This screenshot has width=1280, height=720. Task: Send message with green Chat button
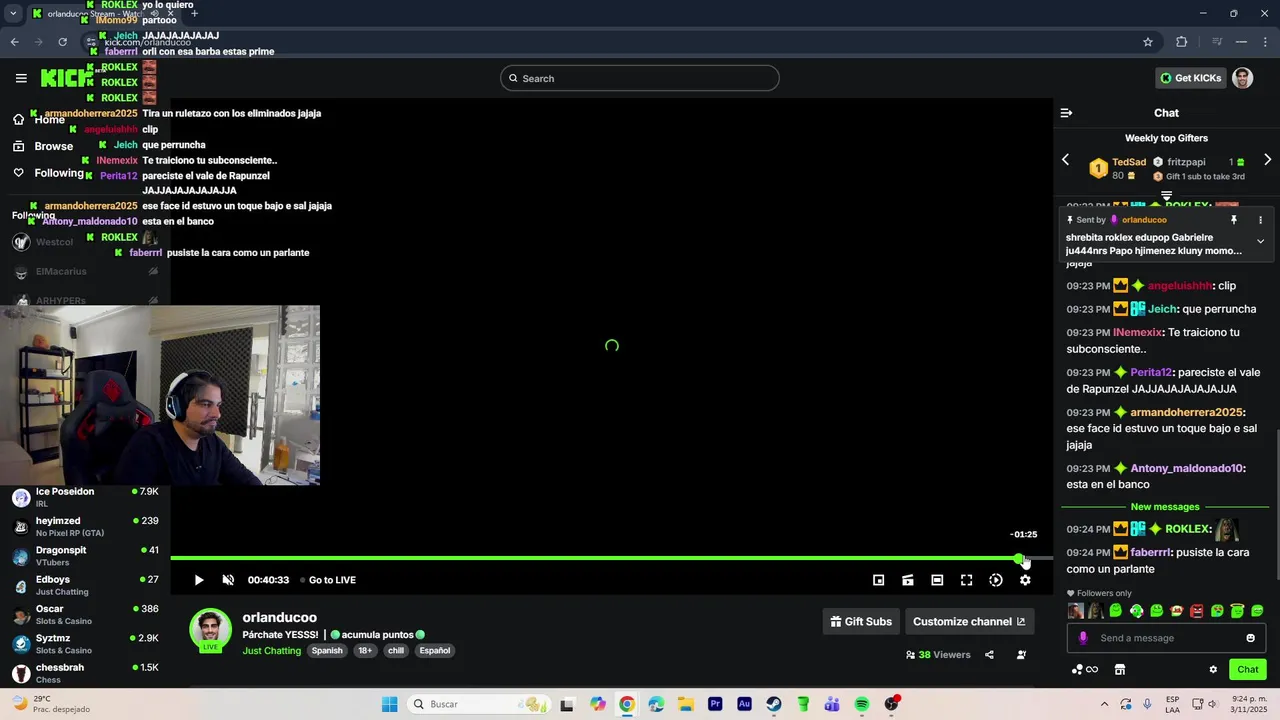[1248, 669]
